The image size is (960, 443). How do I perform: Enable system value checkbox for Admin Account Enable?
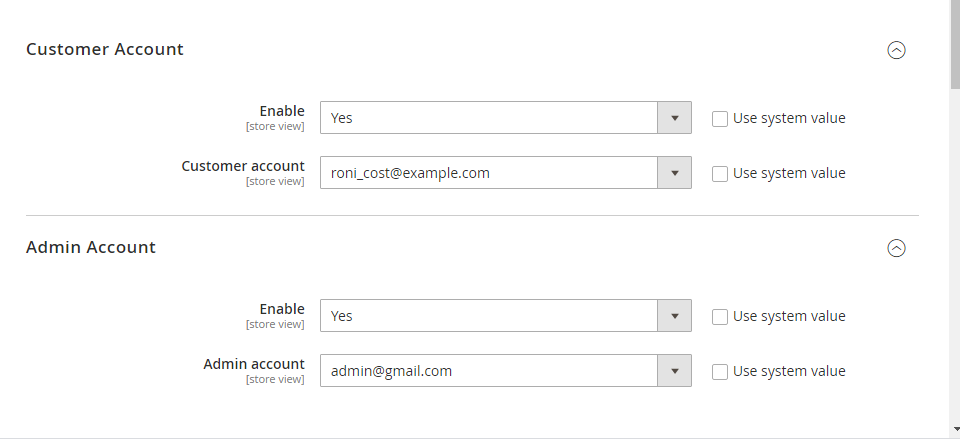tap(720, 316)
